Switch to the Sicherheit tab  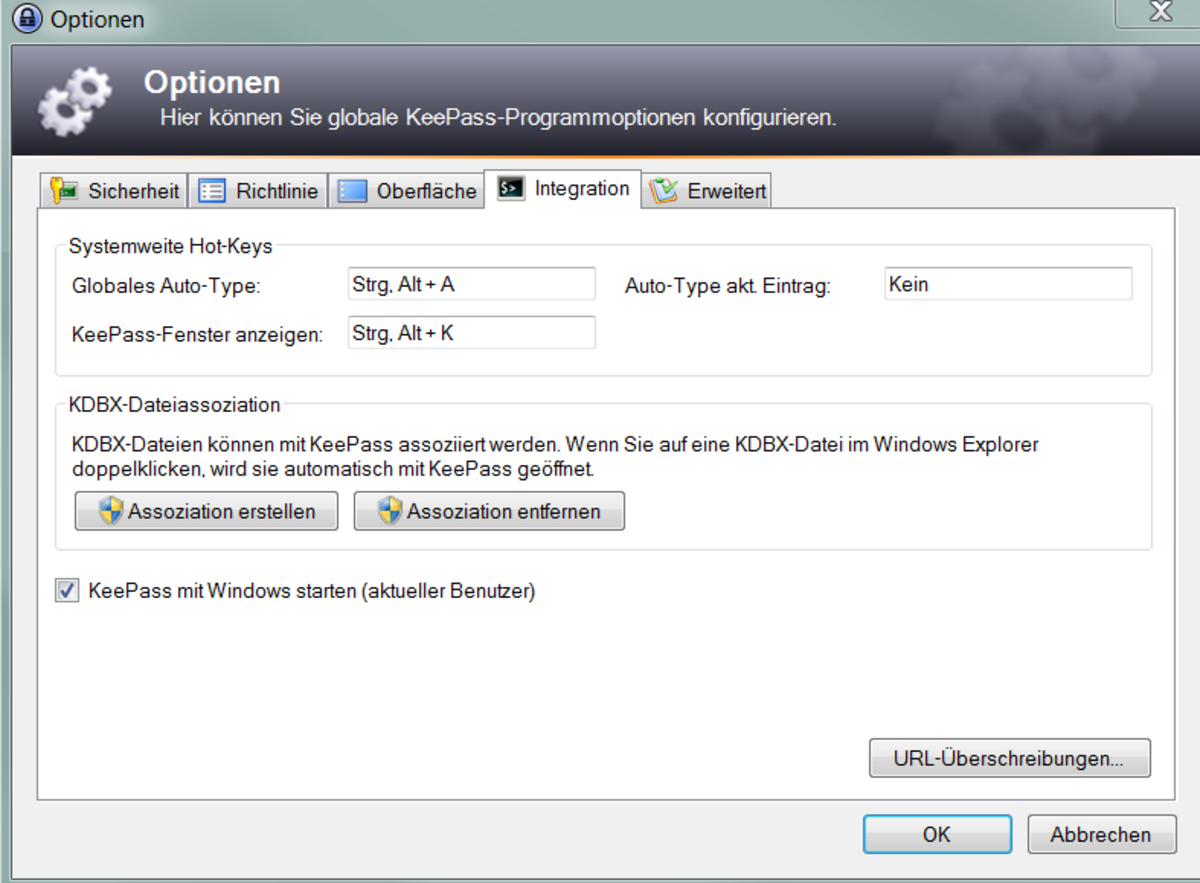click(115, 190)
